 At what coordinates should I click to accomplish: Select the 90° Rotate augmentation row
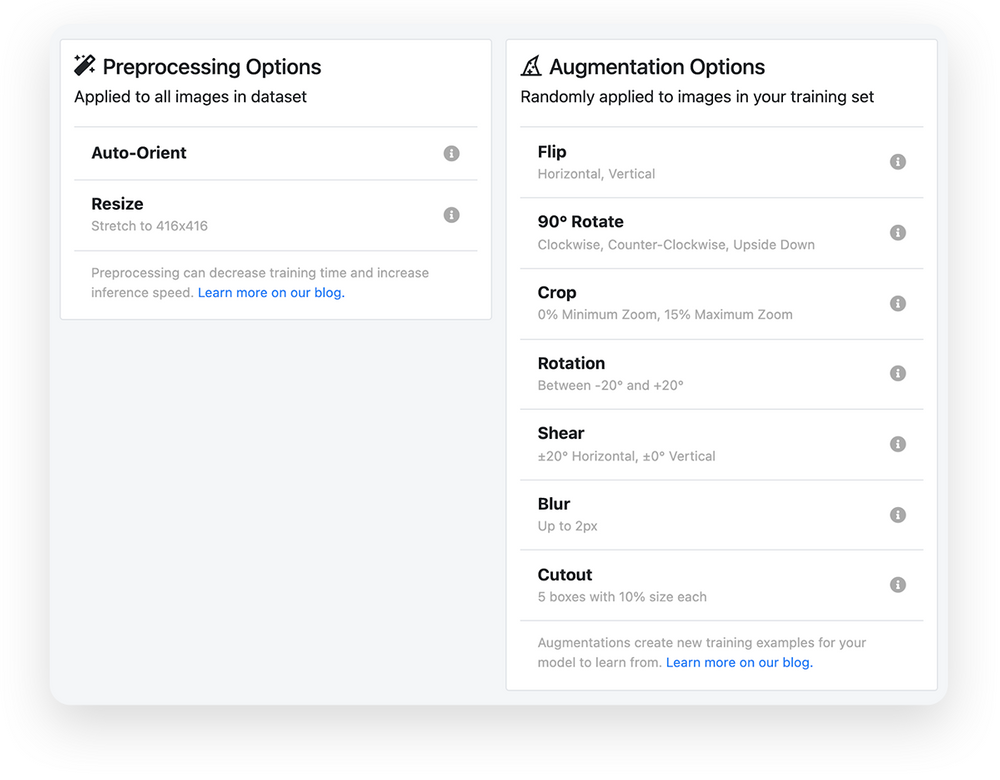[x=676, y=233]
